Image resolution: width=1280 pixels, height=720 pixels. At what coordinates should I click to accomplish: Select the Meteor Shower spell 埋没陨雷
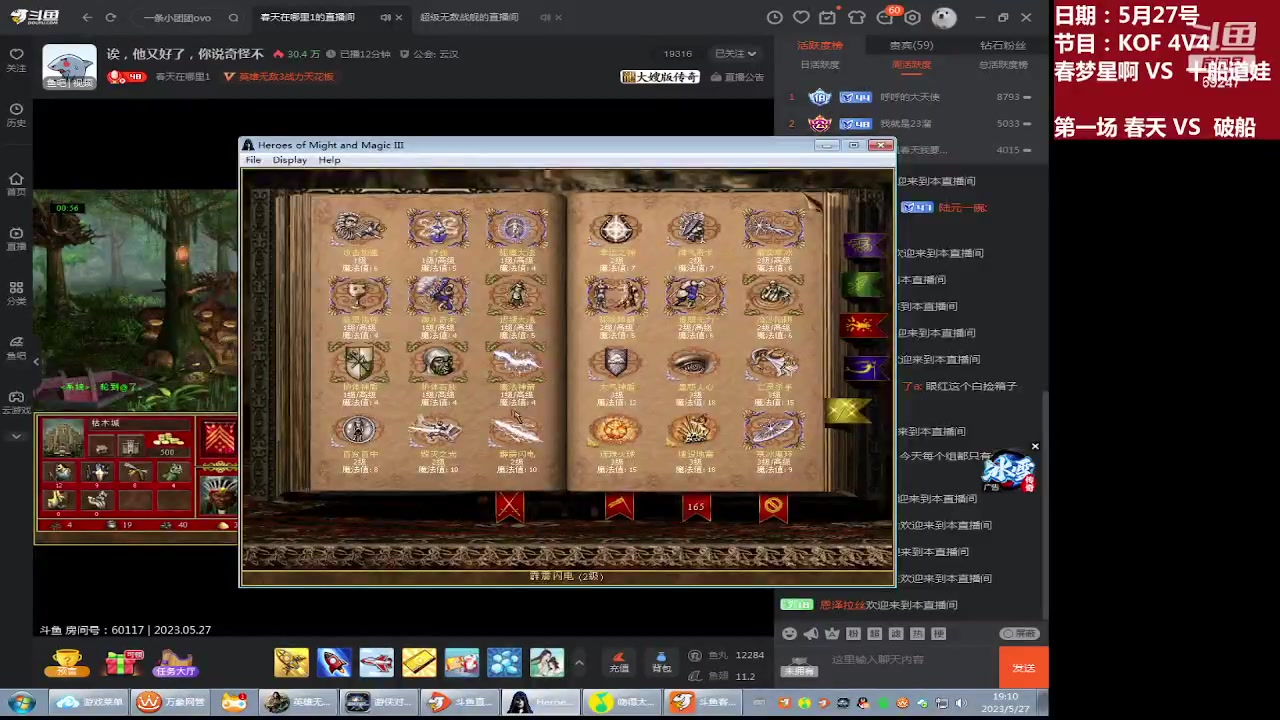pyautogui.click(x=694, y=430)
